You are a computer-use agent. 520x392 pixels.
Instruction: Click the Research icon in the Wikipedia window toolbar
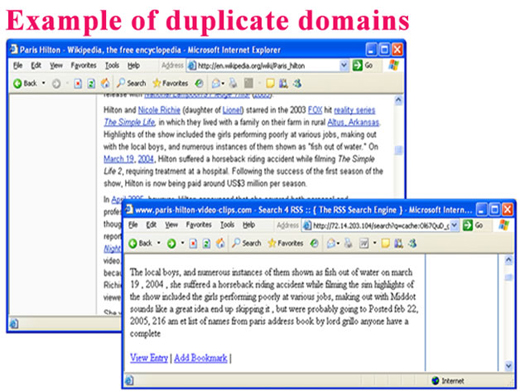(x=284, y=83)
